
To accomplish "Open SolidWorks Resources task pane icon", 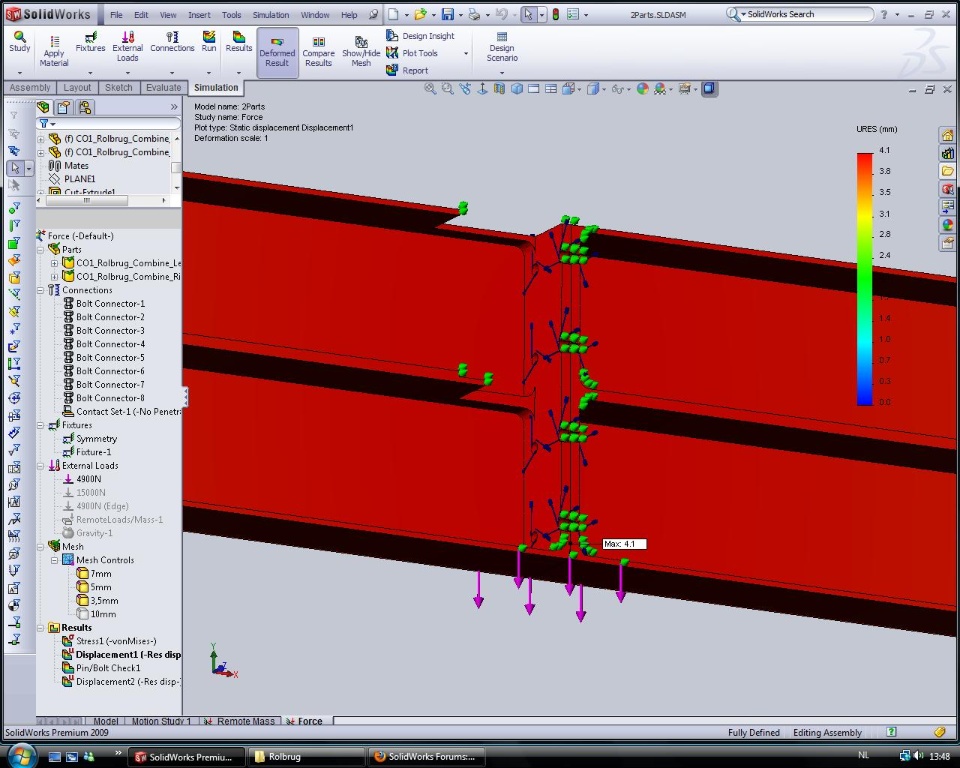I will pyautogui.click(x=947, y=135).
